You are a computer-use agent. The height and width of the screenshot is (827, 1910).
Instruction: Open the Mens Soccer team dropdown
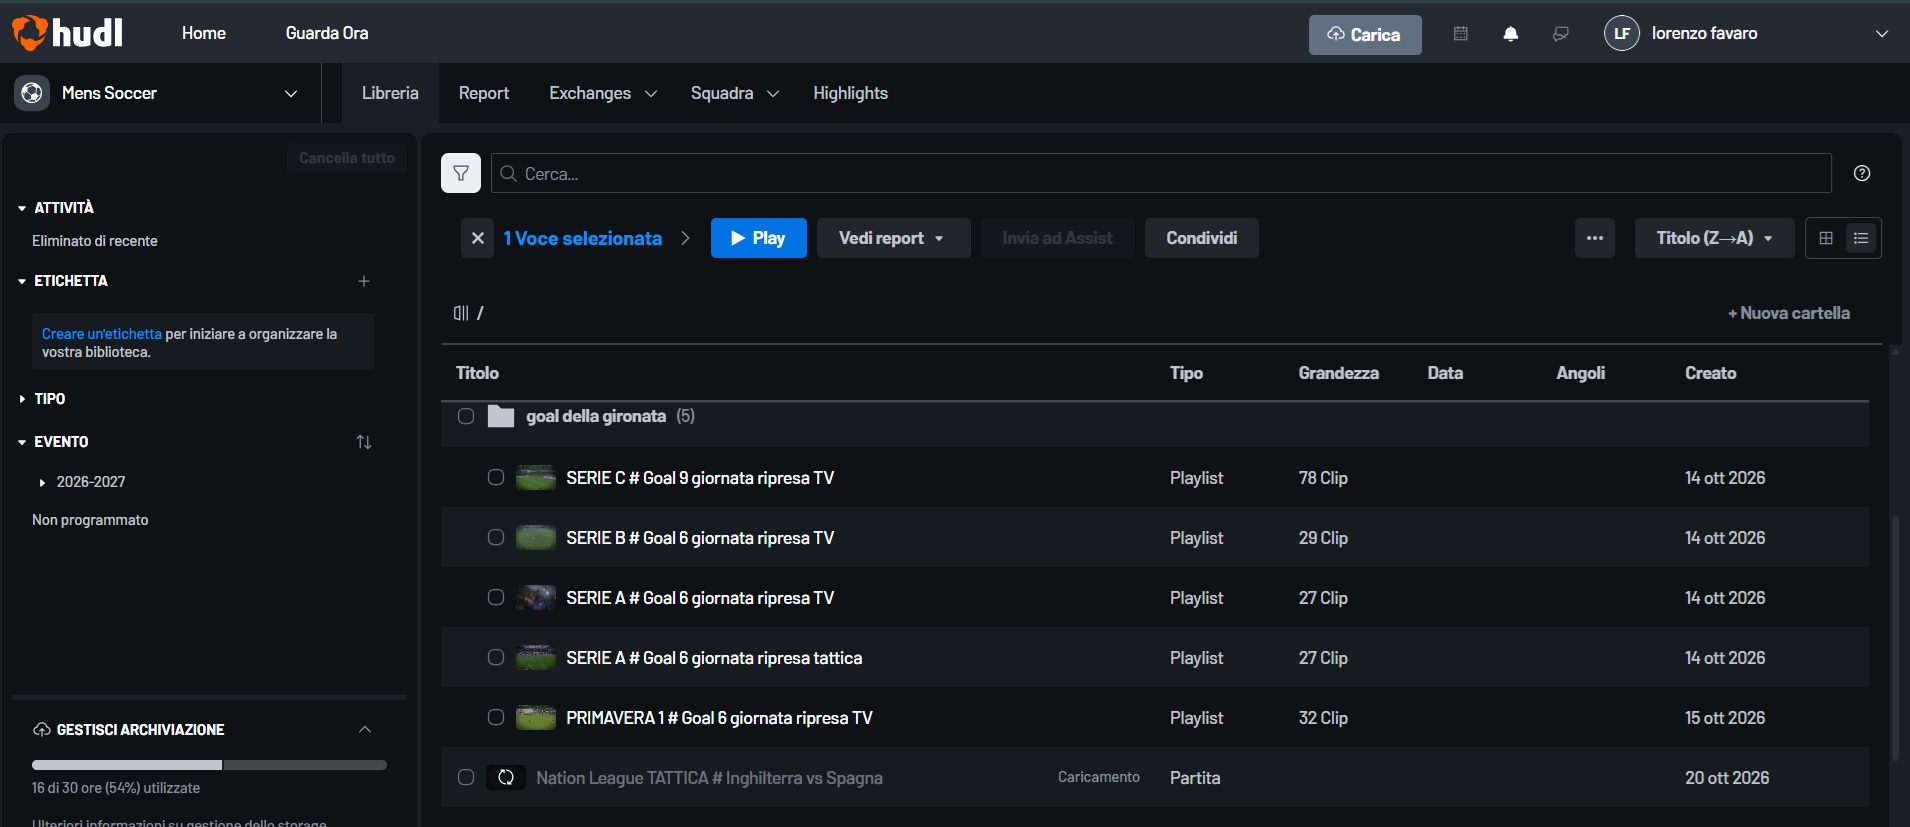291,93
